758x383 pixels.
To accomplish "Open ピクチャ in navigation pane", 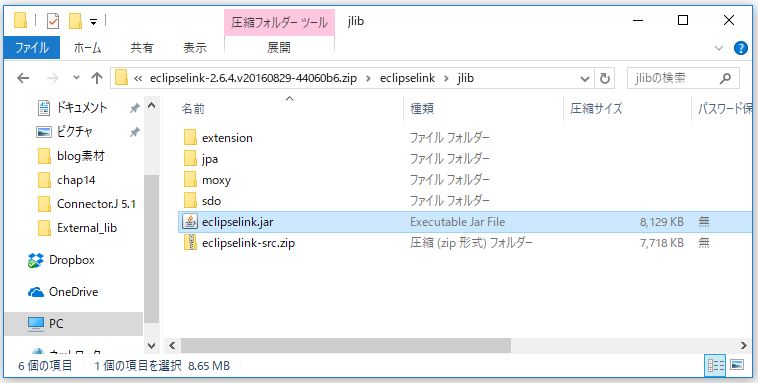I will pyautogui.click(x=74, y=132).
